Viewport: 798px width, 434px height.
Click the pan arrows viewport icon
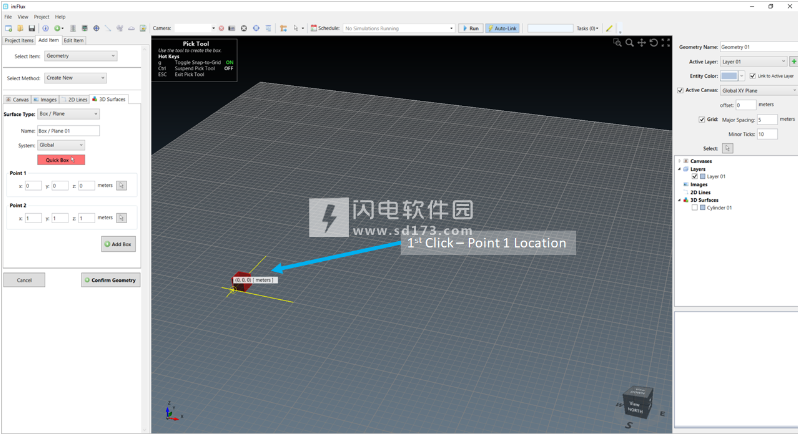pyautogui.click(x=642, y=43)
